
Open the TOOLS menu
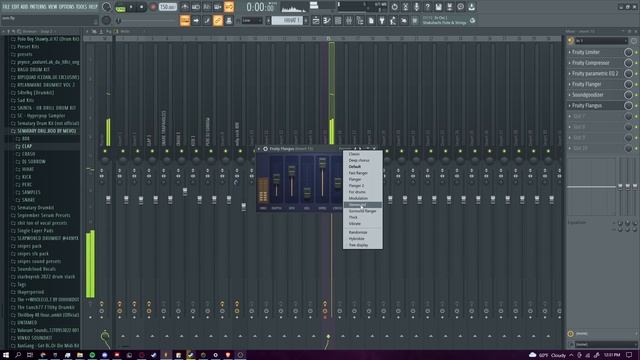[x=82, y=7]
